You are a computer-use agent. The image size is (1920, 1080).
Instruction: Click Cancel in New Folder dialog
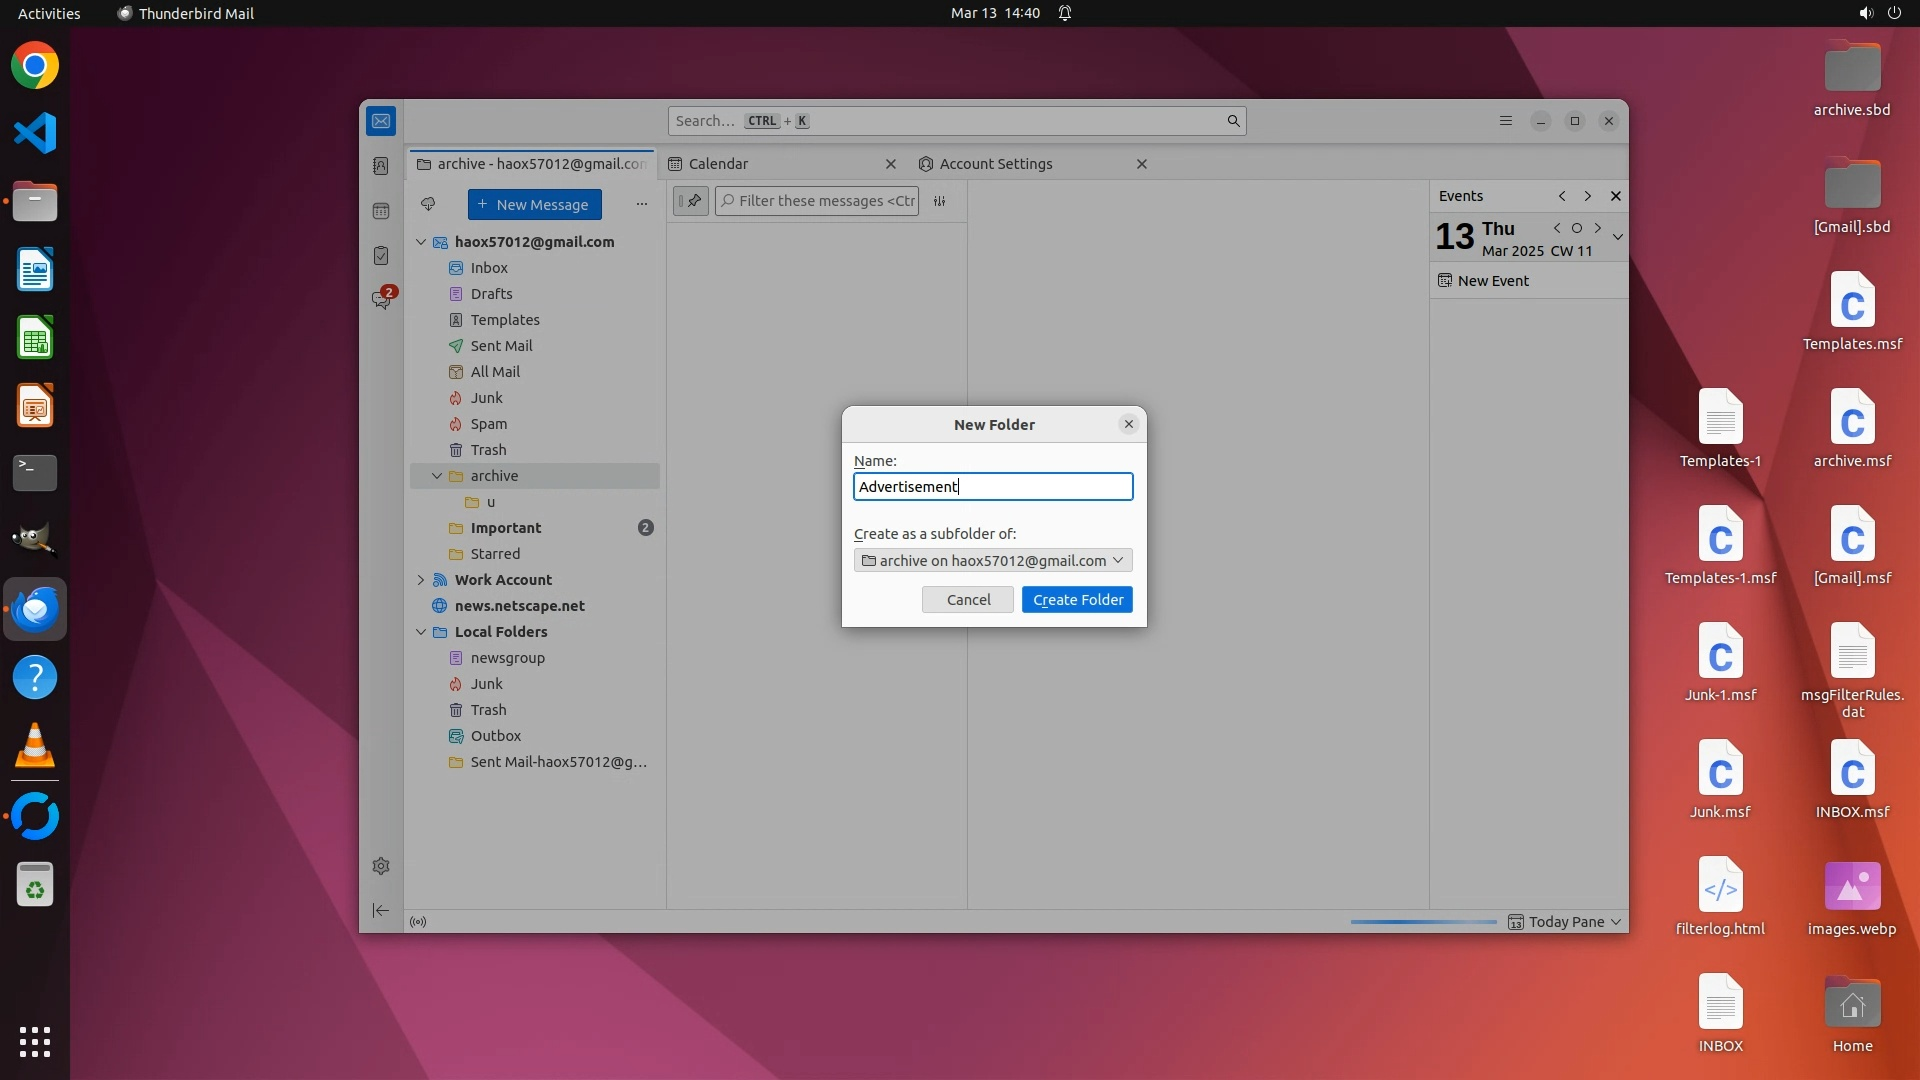coord(968,600)
